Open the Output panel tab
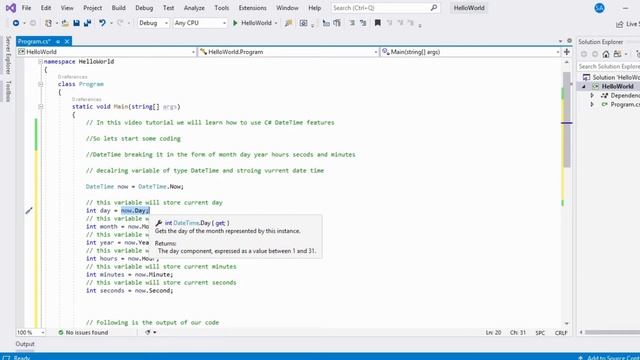This screenshot has width=640, height=360. [x=25, y=344]
